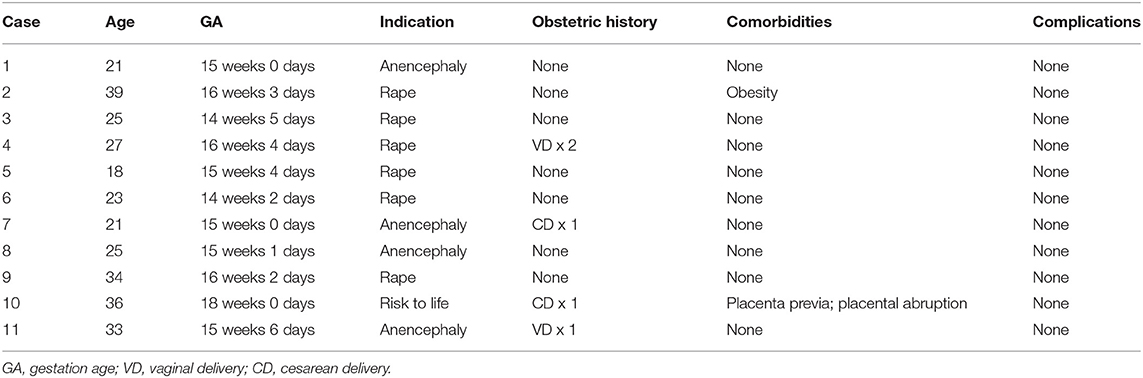Click the Risk to life indication cell

413,304
